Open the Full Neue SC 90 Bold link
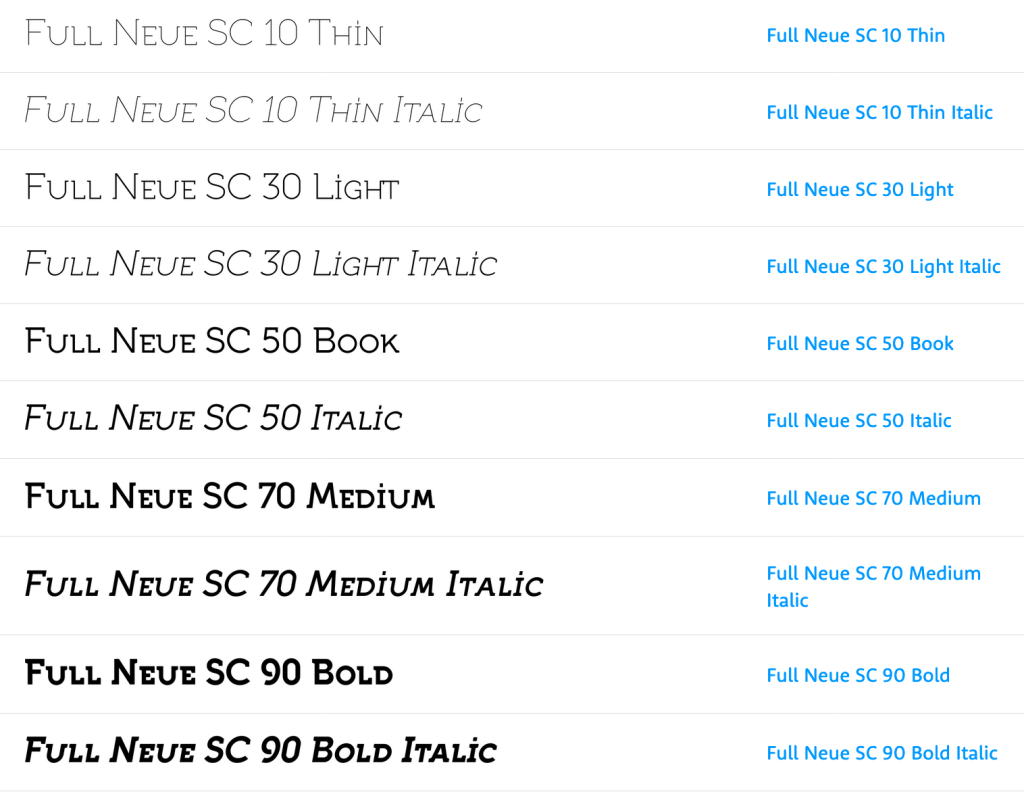 [x=858, y=676]
